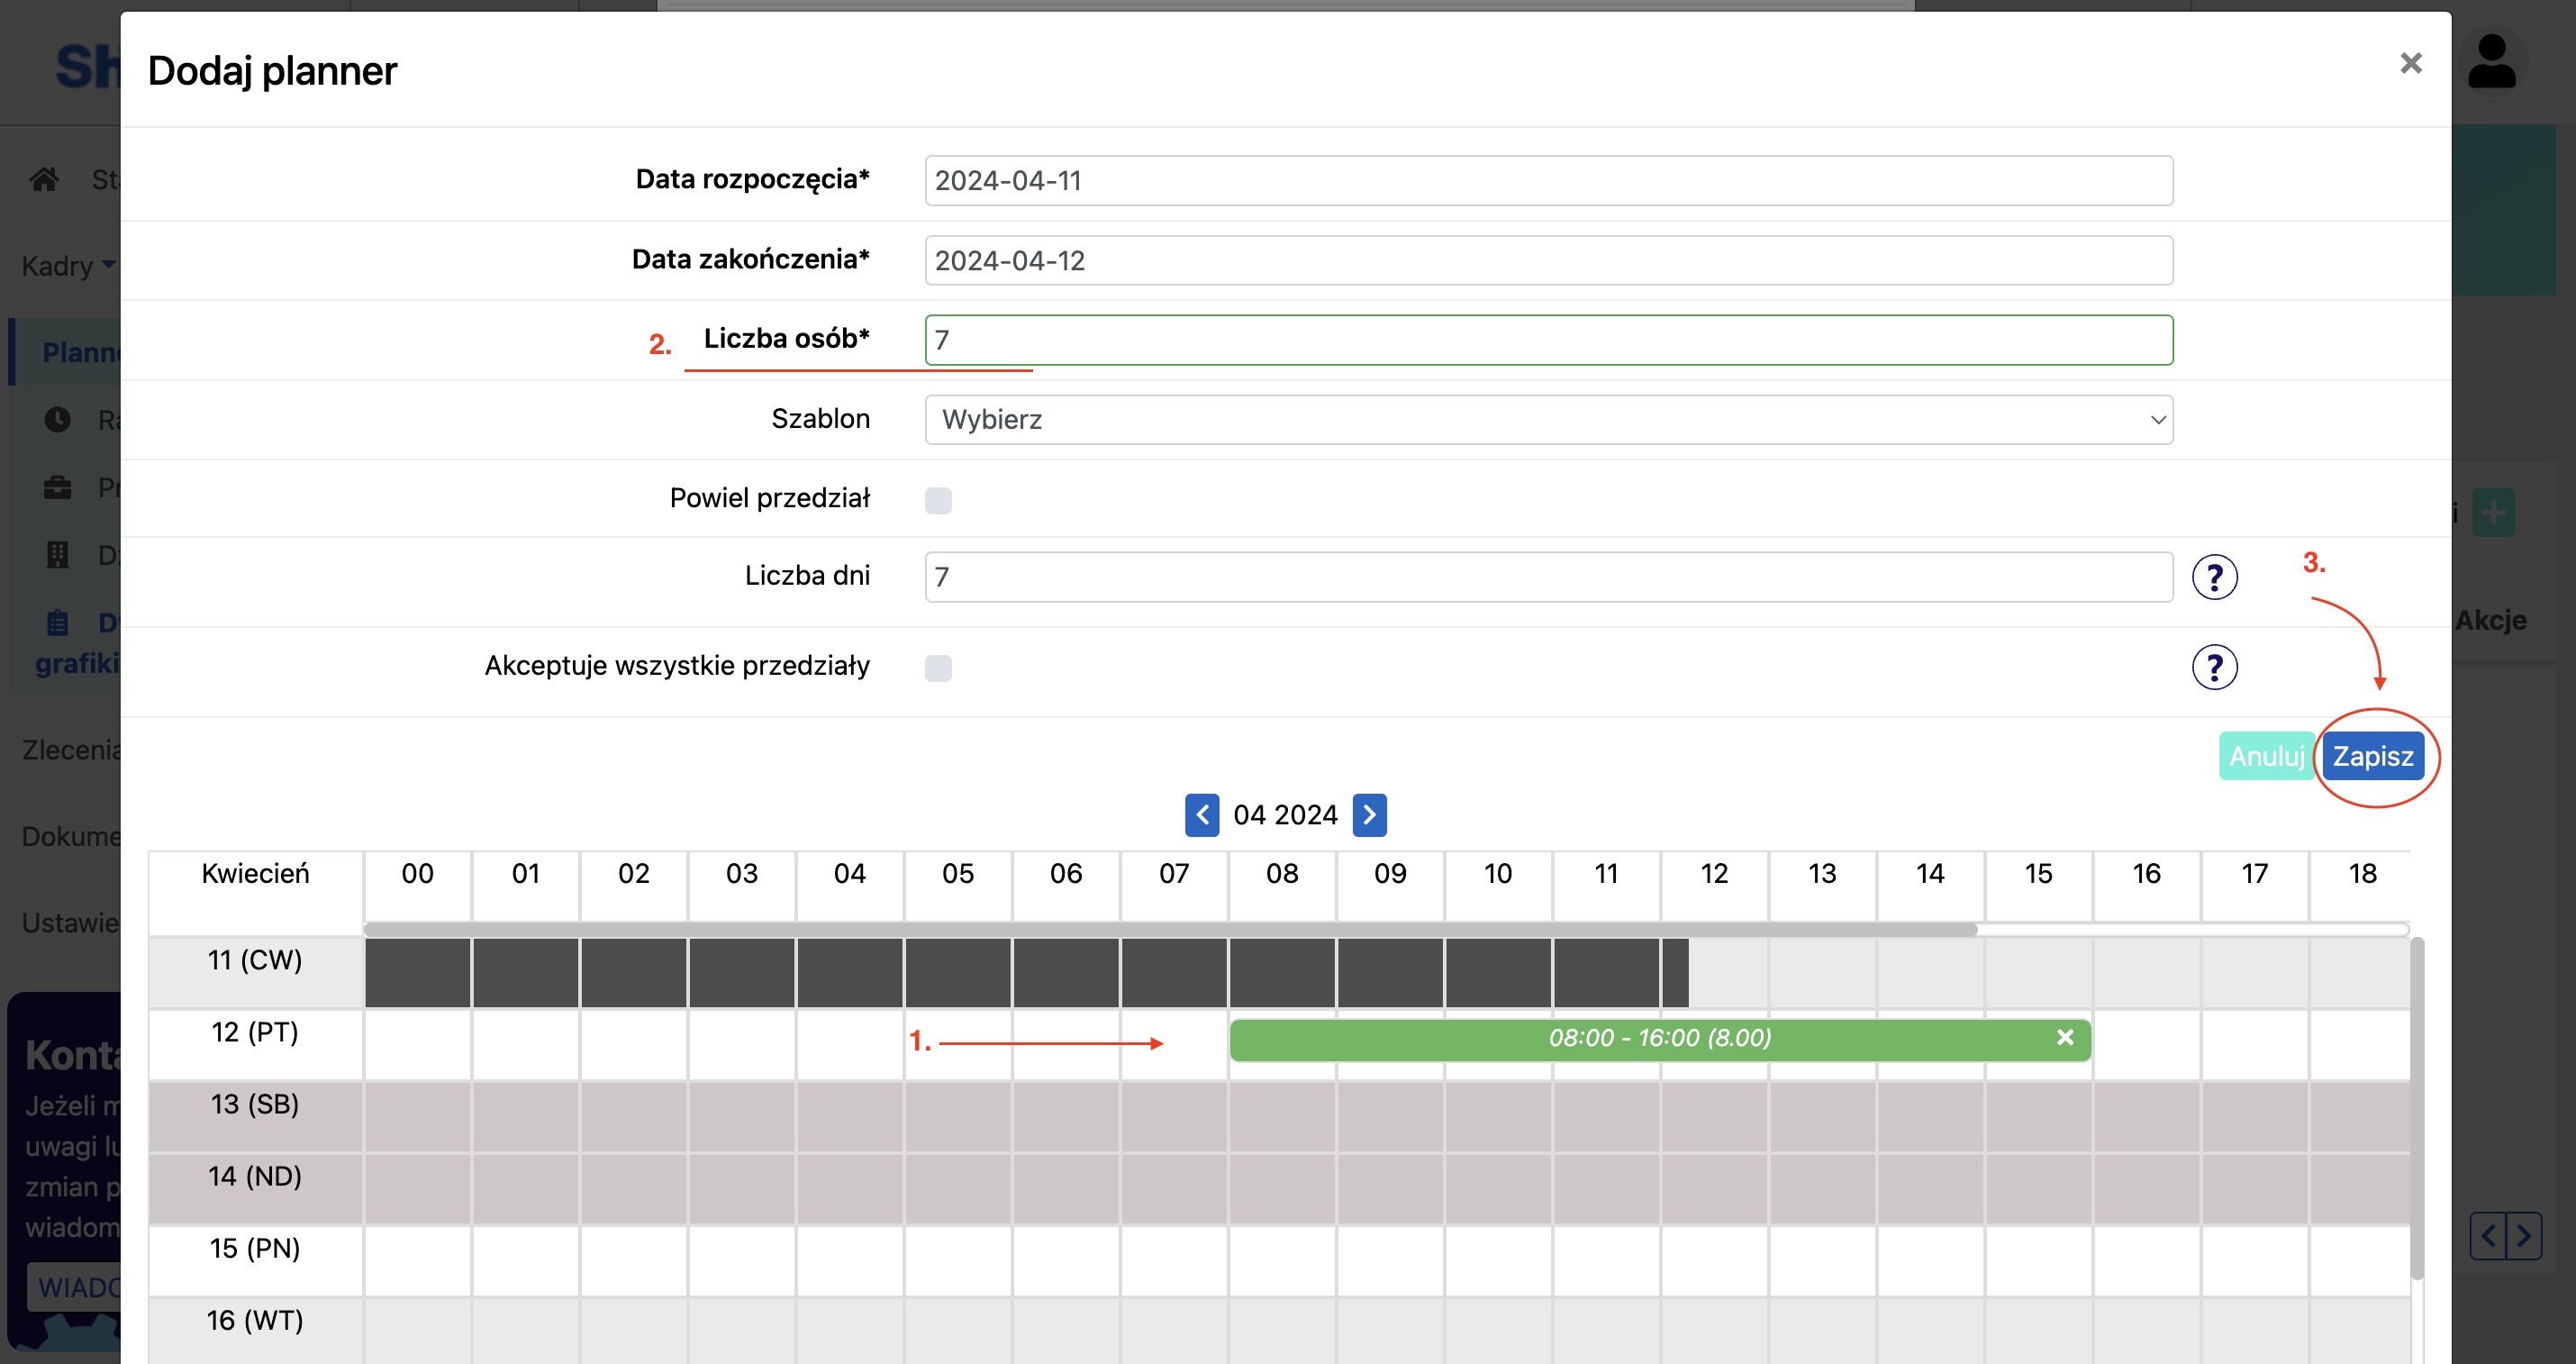Screen dimensions: 2576x1364
Task: Click background pager left arrow
Action: pos(2488,1236)
